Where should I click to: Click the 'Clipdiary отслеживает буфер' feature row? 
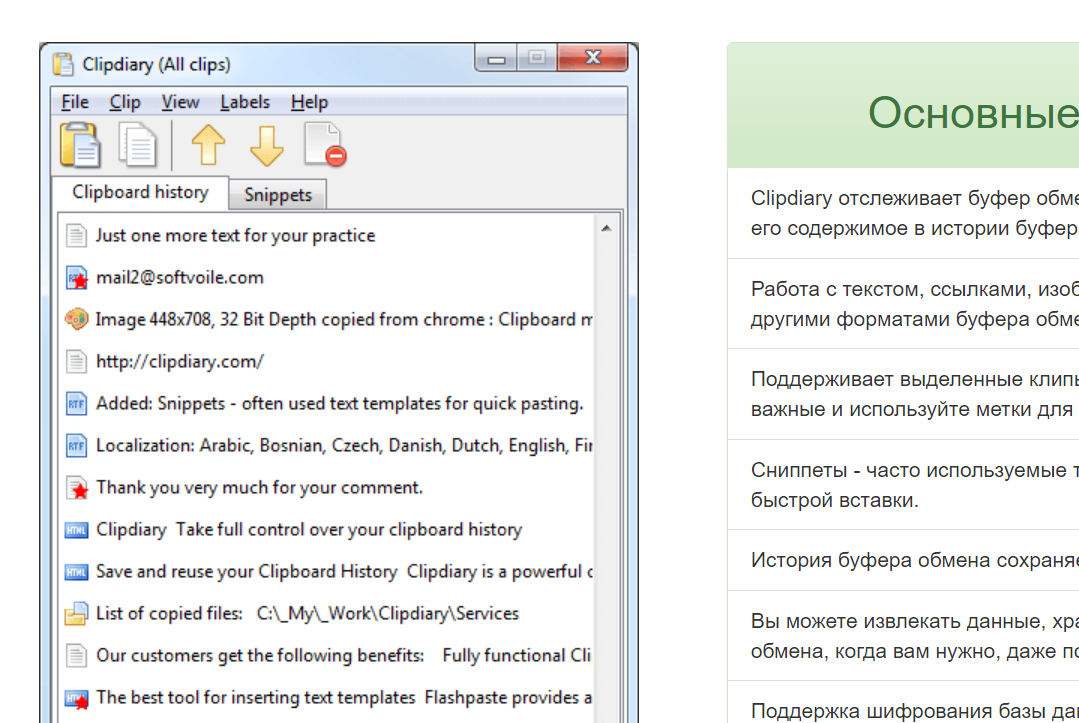tap(903, 213)
